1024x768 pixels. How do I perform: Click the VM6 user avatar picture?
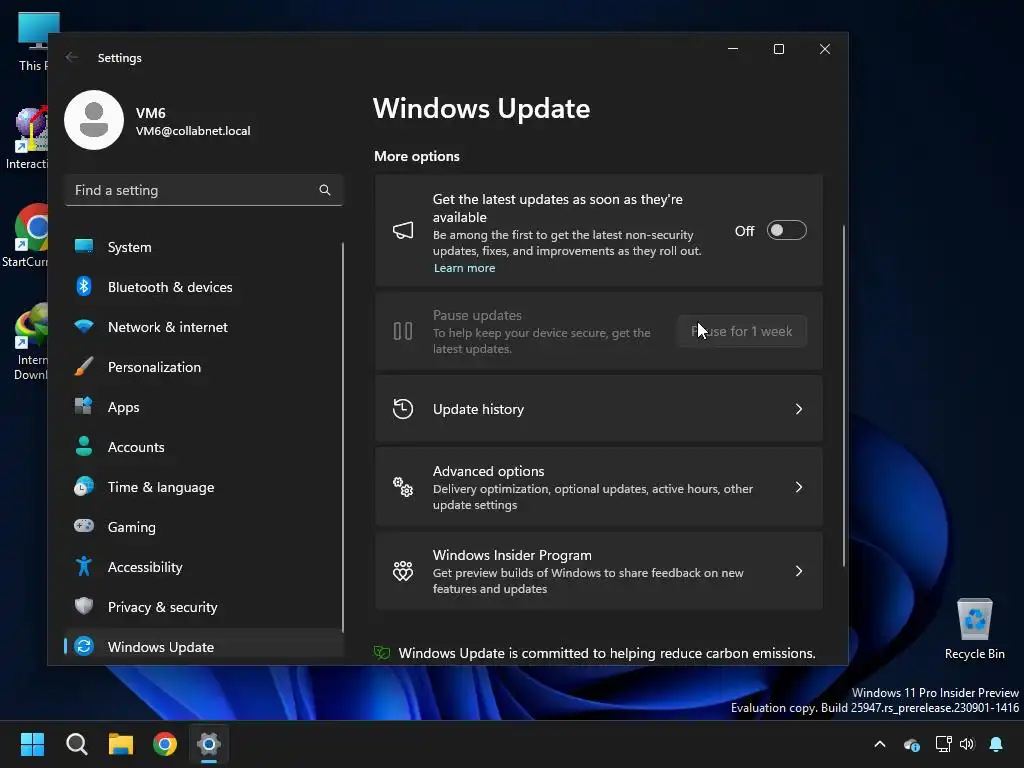pyautogui.click(x=94, y=120)
